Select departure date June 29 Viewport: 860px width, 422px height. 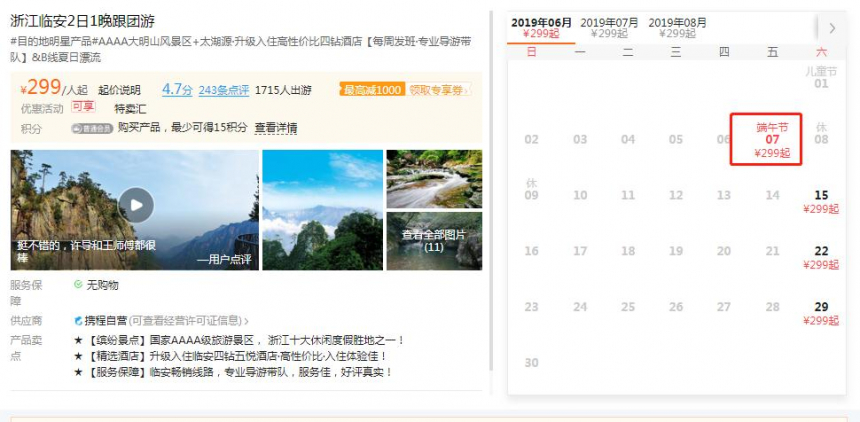(x=821, y=313)
